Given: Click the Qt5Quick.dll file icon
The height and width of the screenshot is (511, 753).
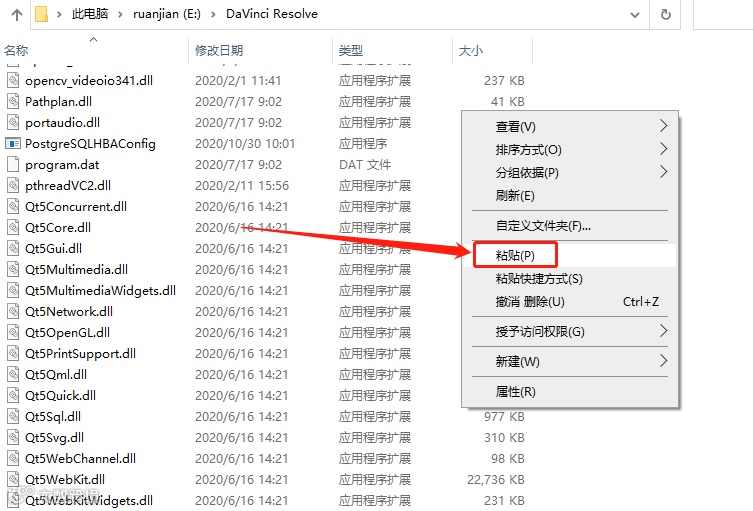Looking at the screenshot, I should tap(13, 395).
